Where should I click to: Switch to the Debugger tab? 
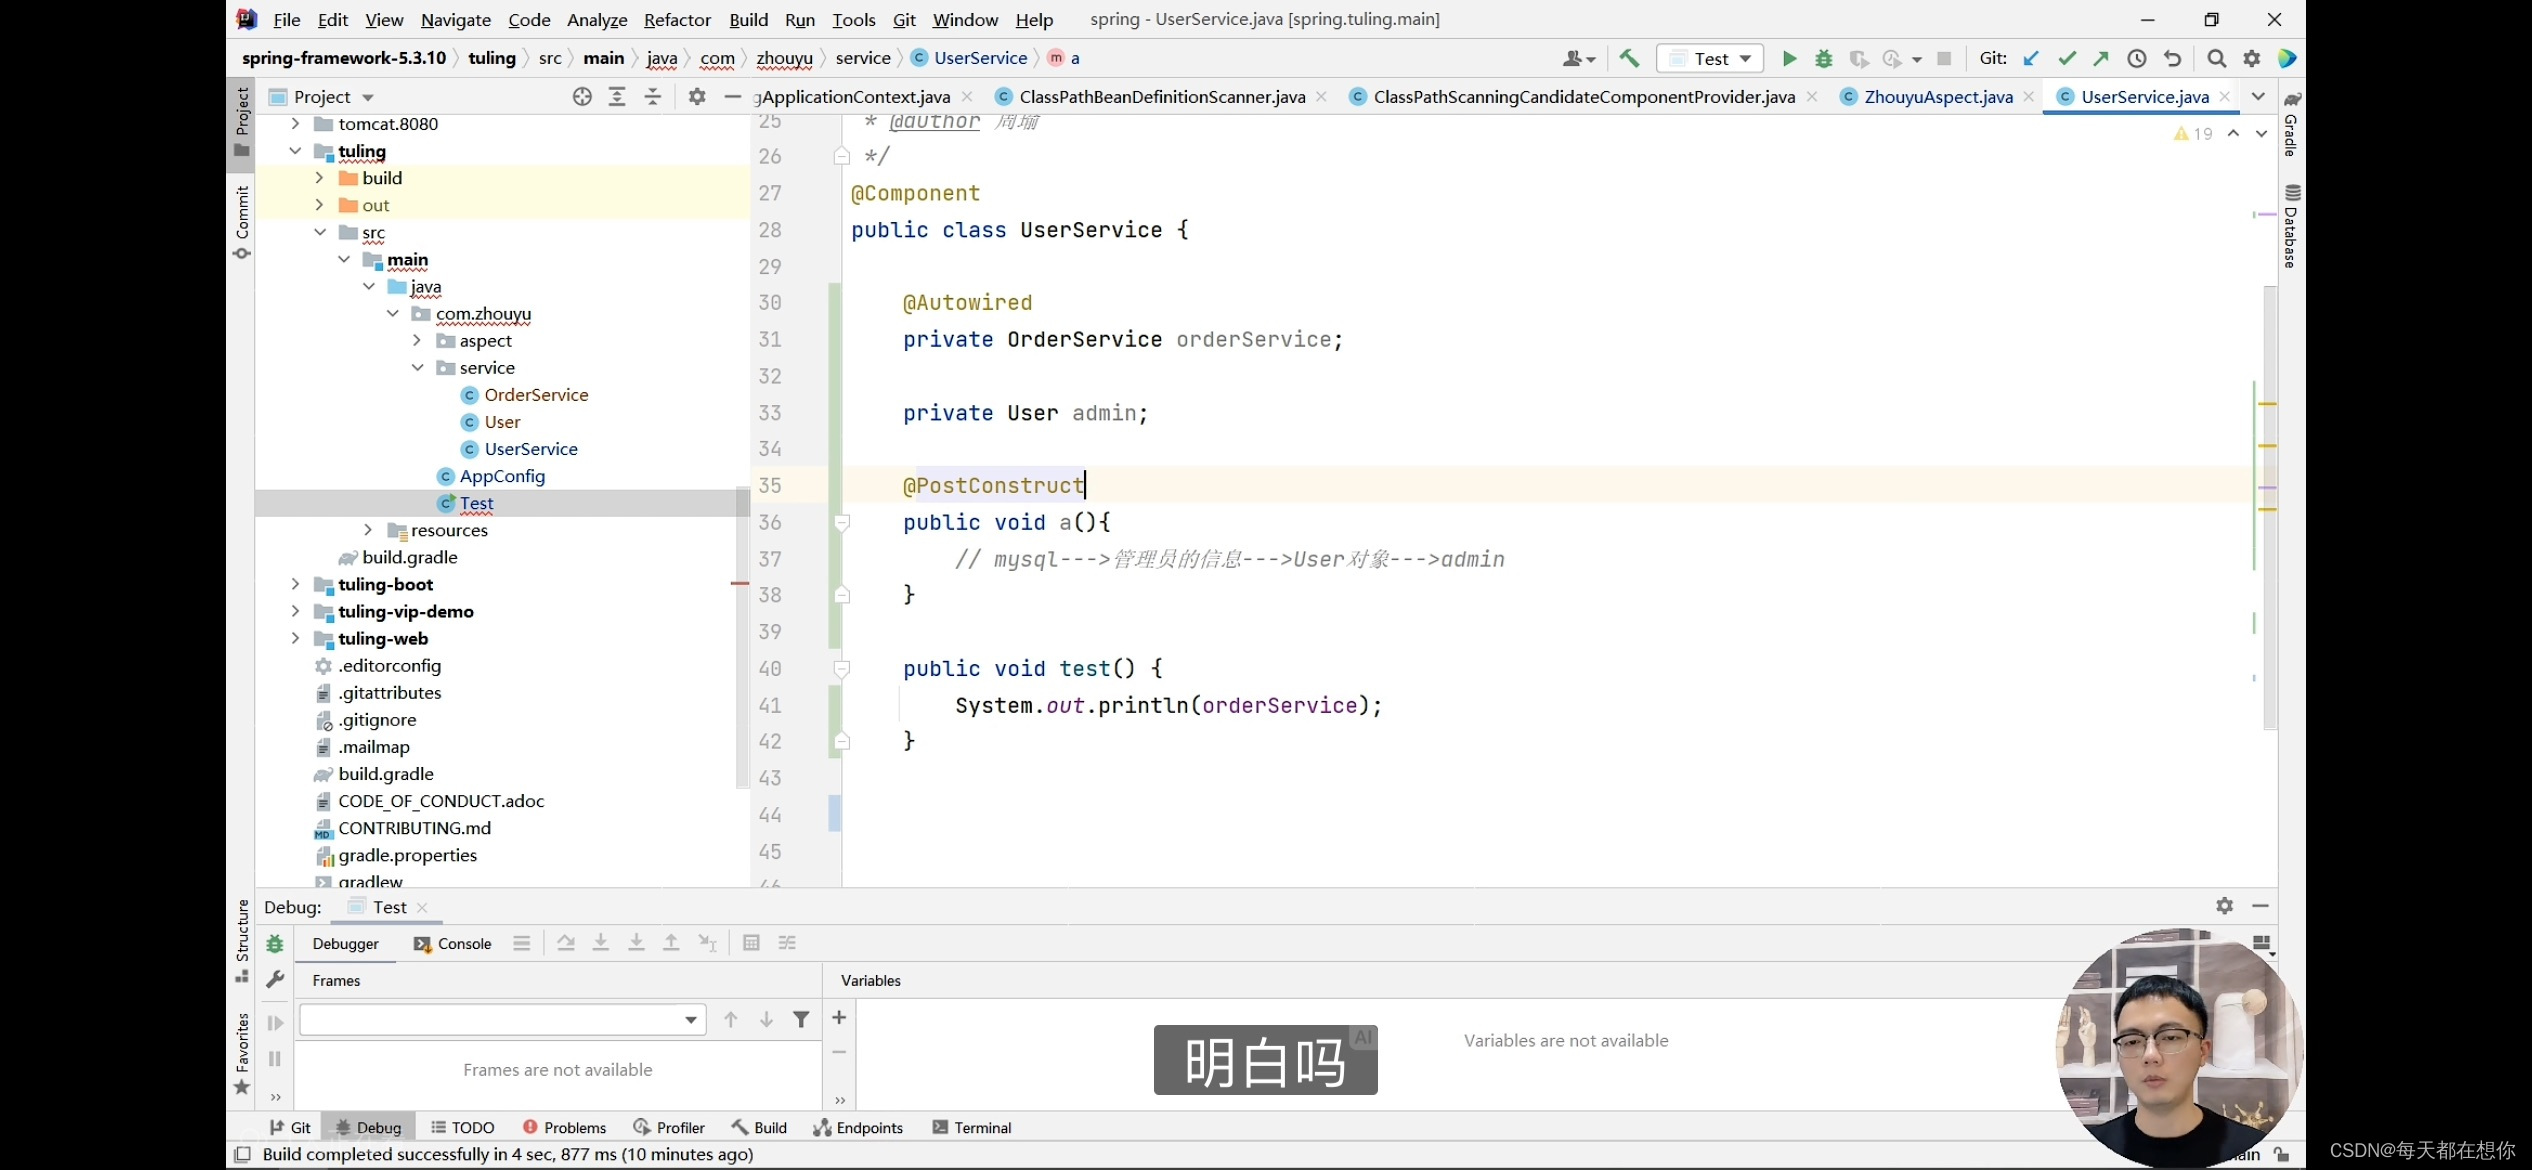coord(346,942)
